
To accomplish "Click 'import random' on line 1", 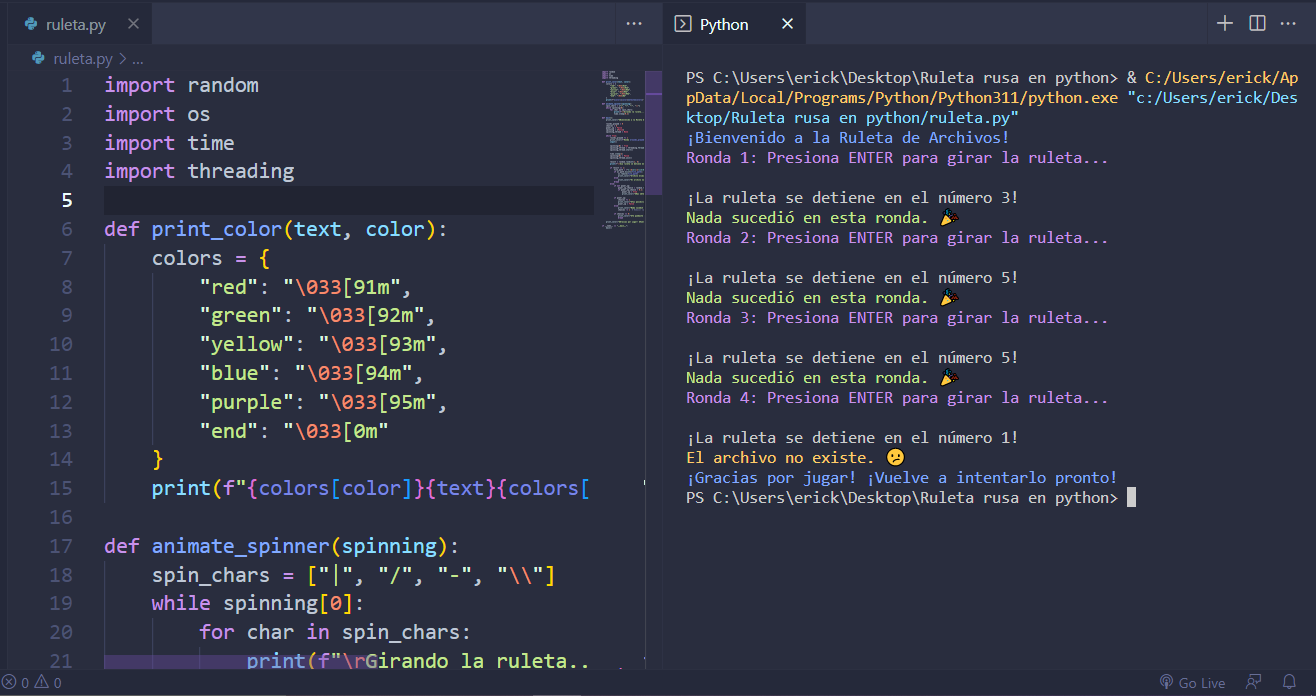I will (181, 85).
